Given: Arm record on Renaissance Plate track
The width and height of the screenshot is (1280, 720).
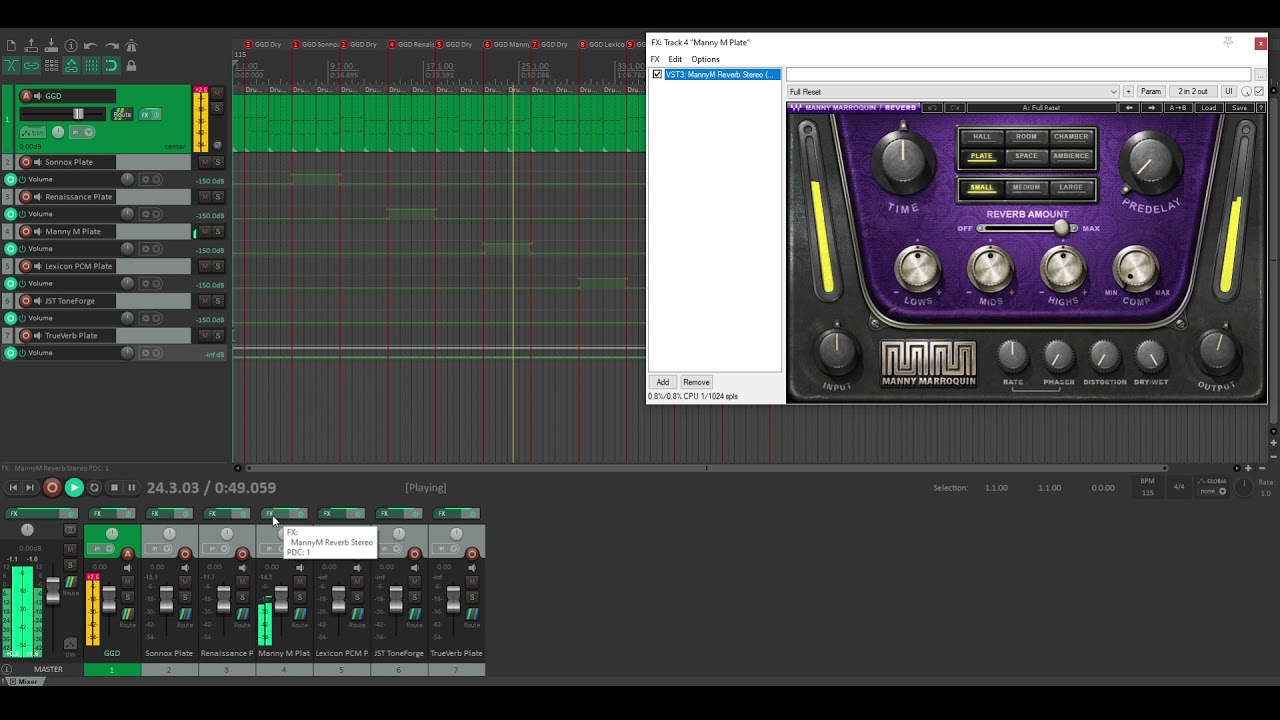Looking at the screenshot, I should point(26,197).
